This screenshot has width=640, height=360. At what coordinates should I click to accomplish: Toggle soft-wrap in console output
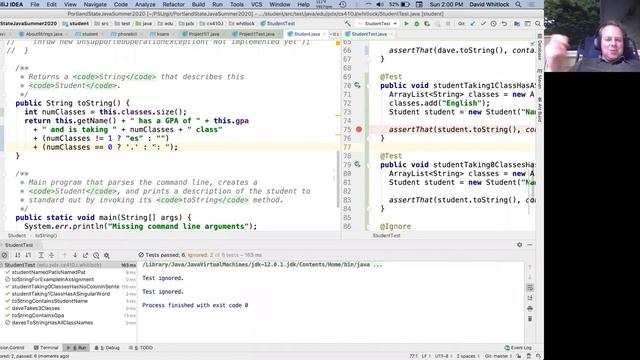tap(530, 288)
